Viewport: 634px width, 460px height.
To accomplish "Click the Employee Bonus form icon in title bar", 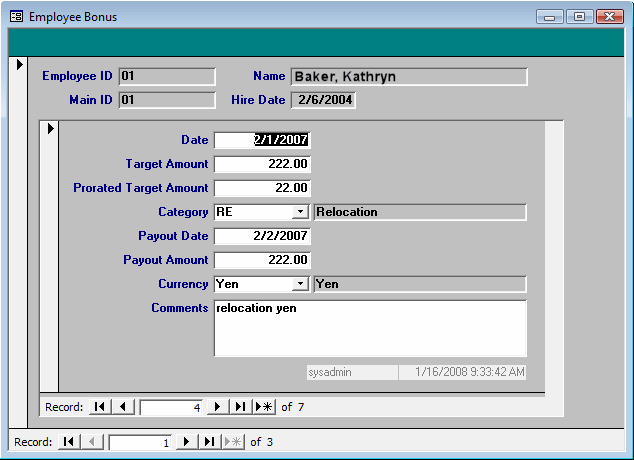I will pyautogui.click(x=16, y=17).
